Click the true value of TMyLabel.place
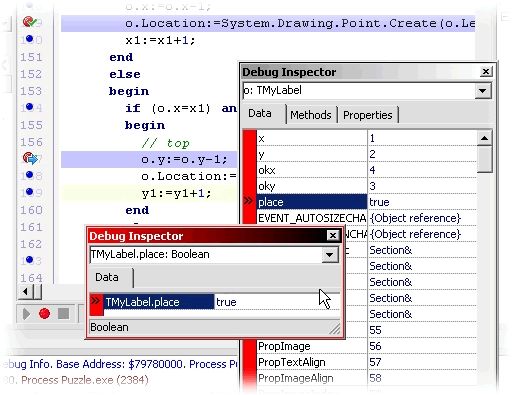 [x=226, y=302]
